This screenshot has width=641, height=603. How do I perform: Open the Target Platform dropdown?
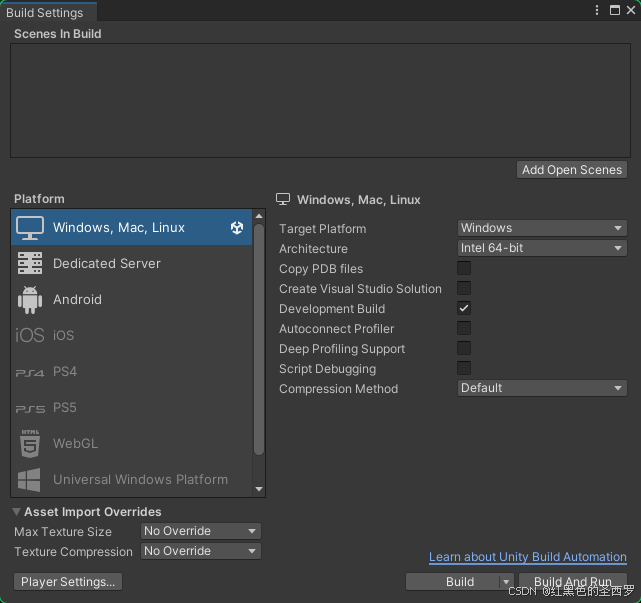[542, 228]
